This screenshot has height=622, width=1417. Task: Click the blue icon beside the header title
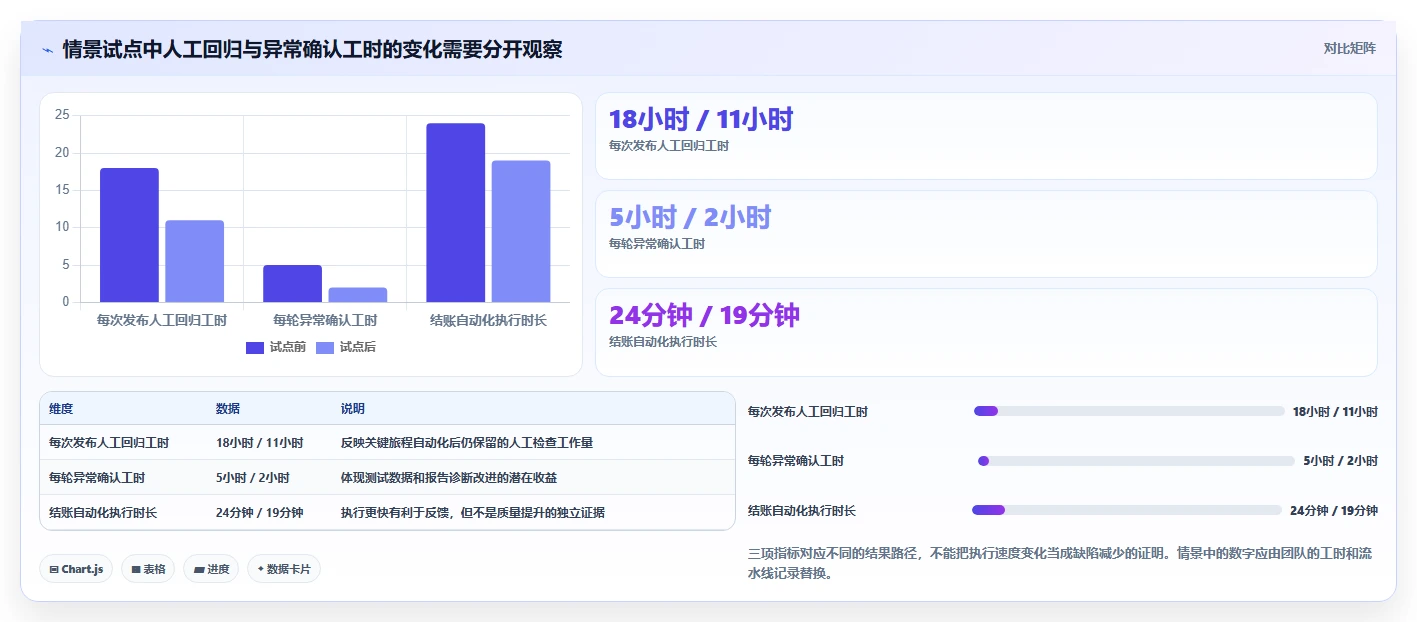point(47,49)
